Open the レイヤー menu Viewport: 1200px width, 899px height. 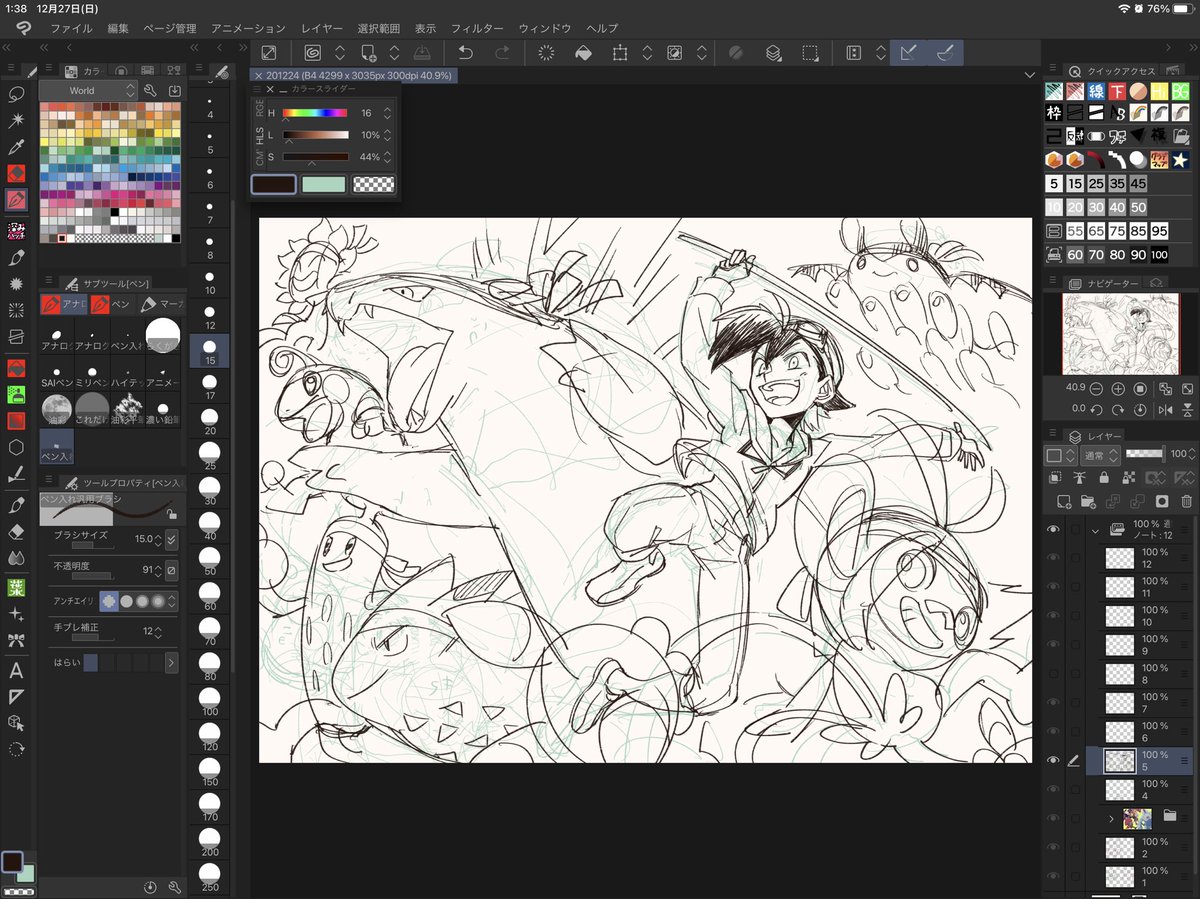coord(321,28)
